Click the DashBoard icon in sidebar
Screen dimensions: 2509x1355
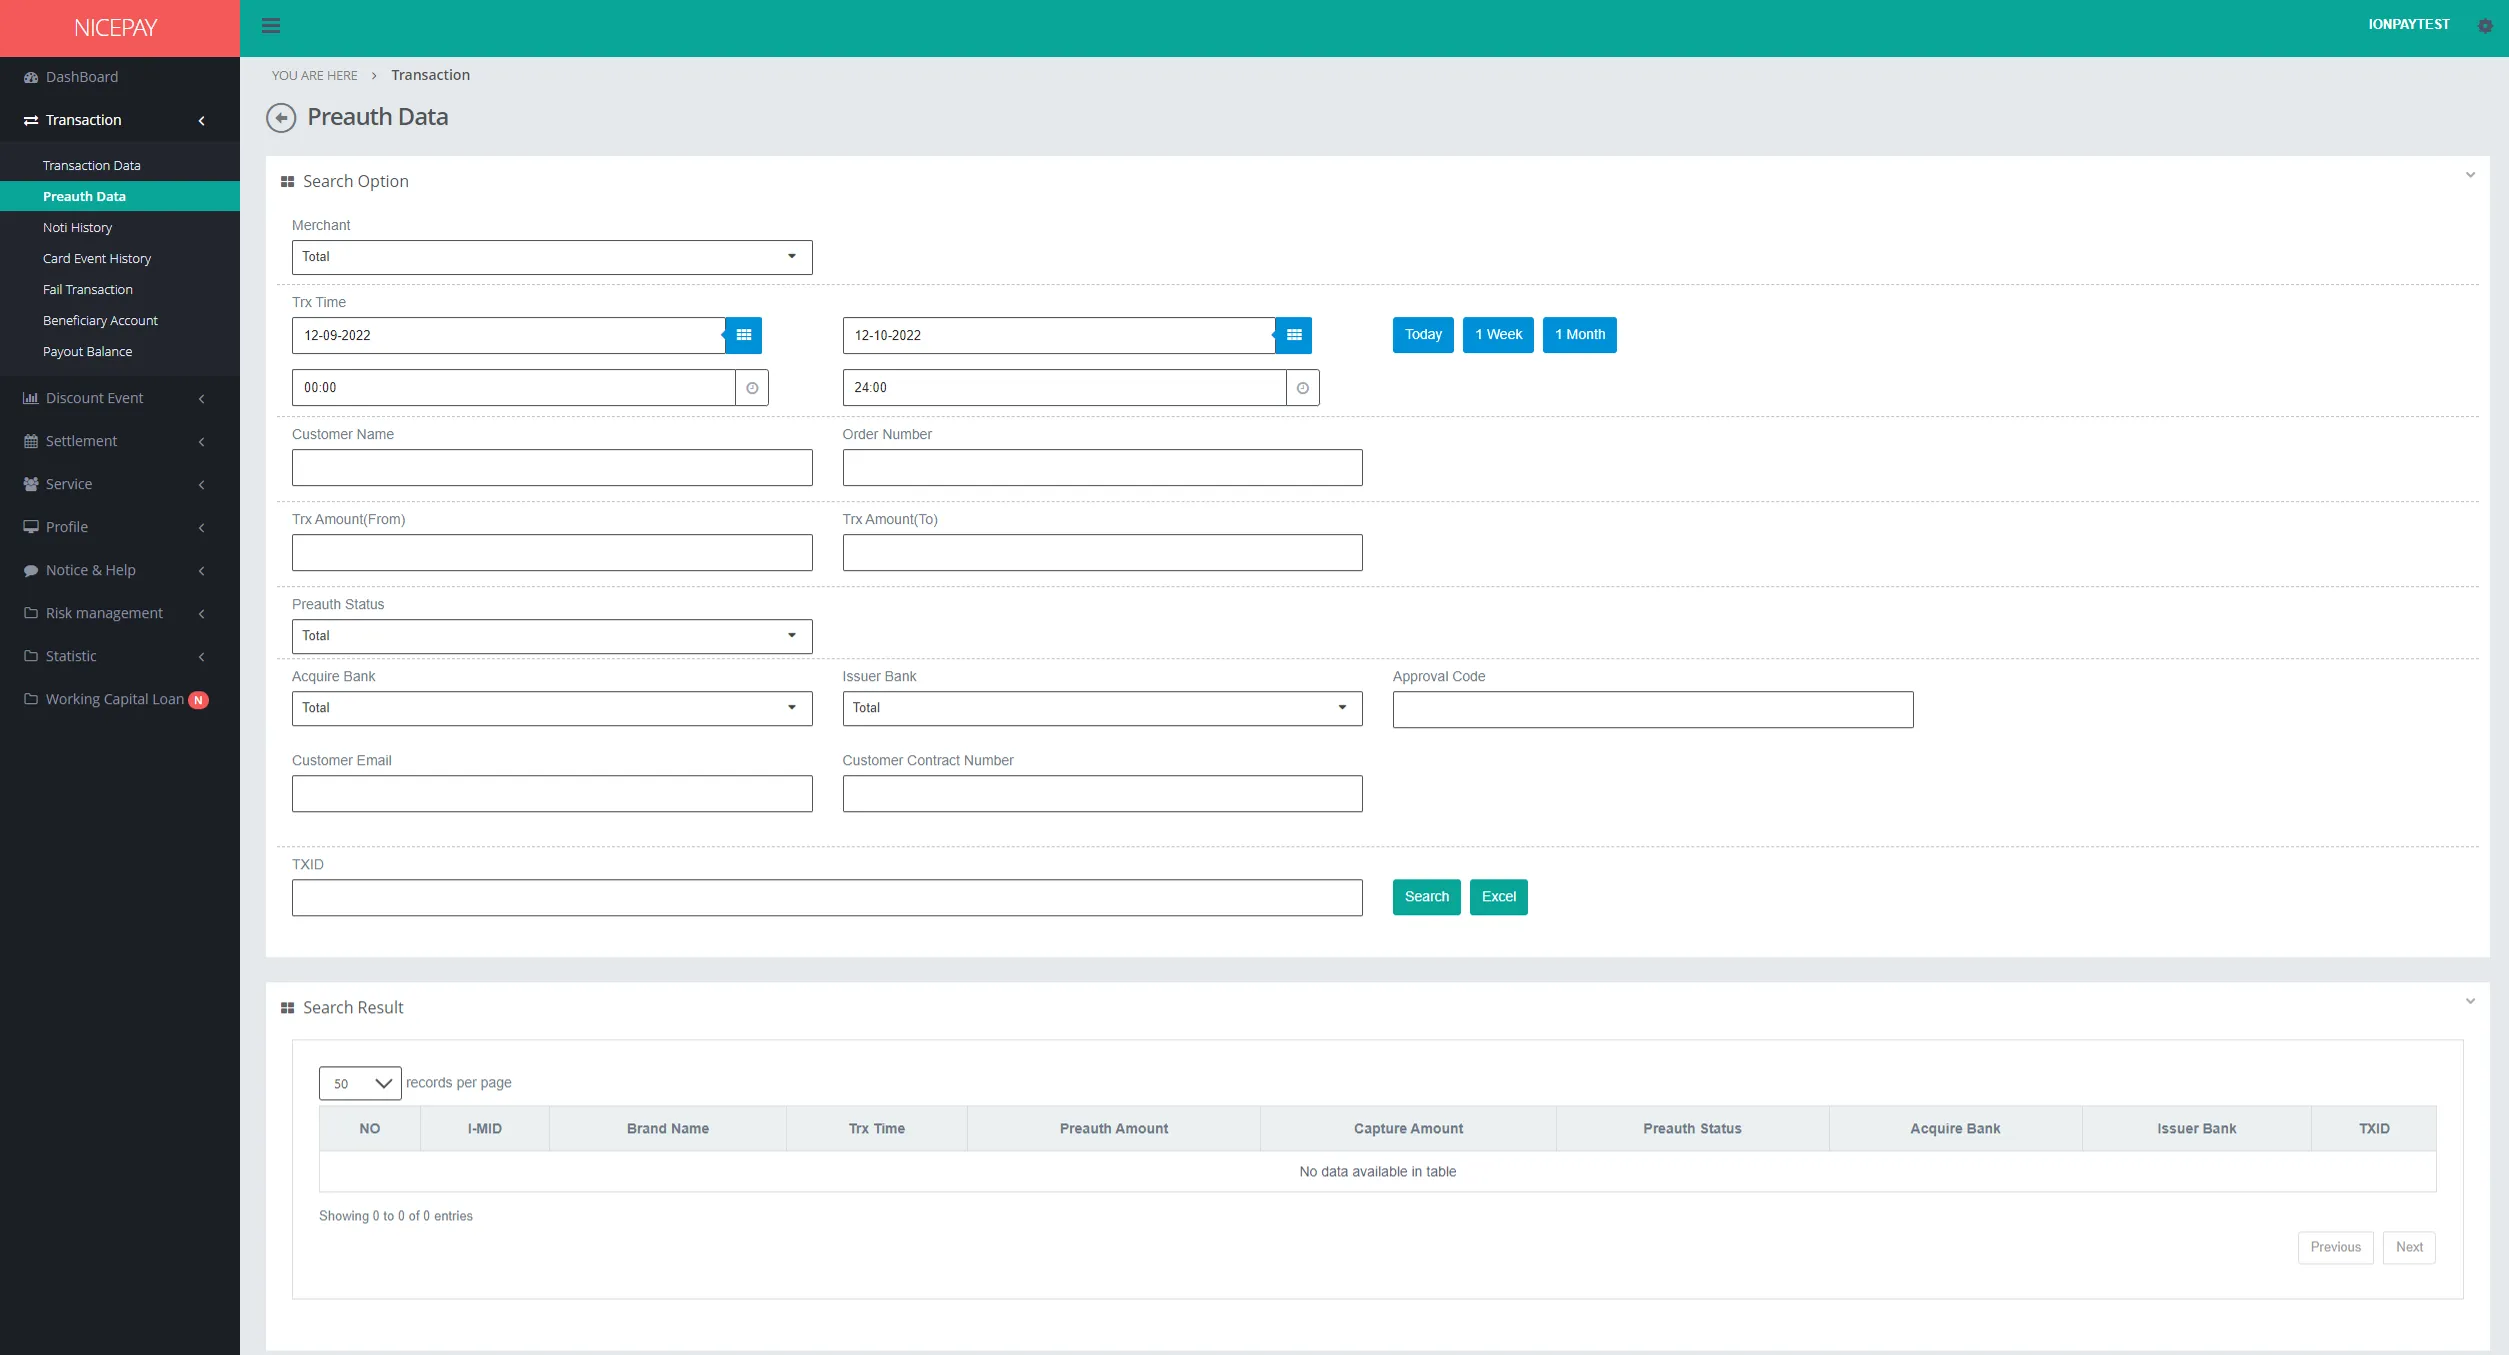click(31, 77)
